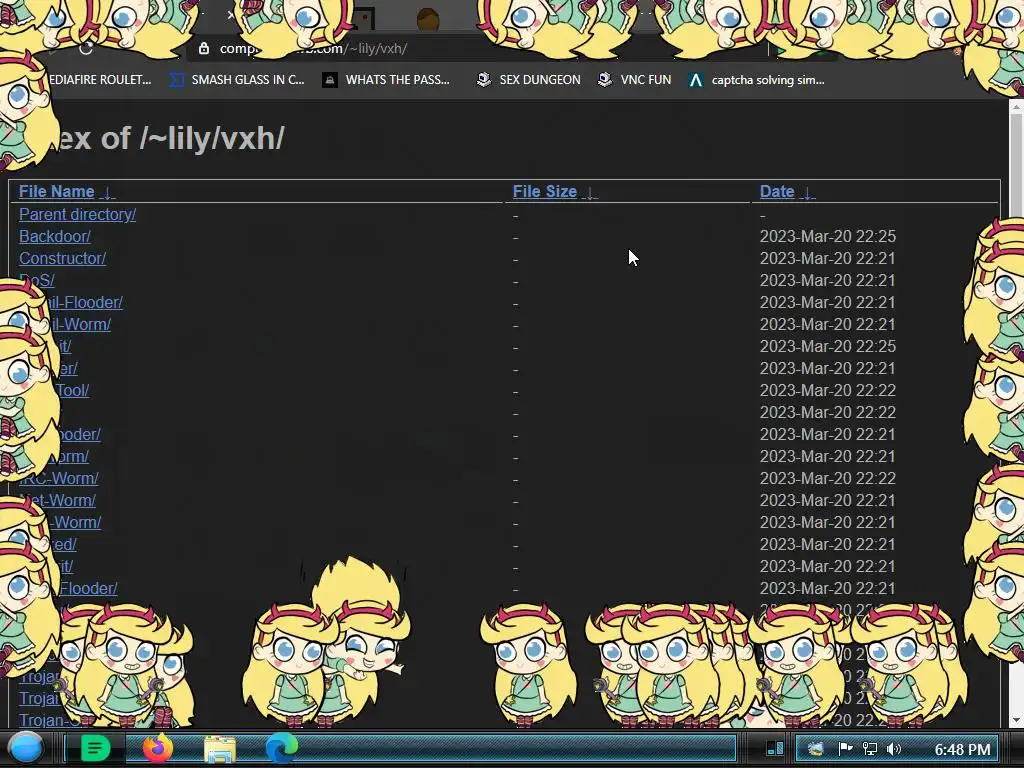
Task: Open the Windows Start orb
Action: pos(27,748)
